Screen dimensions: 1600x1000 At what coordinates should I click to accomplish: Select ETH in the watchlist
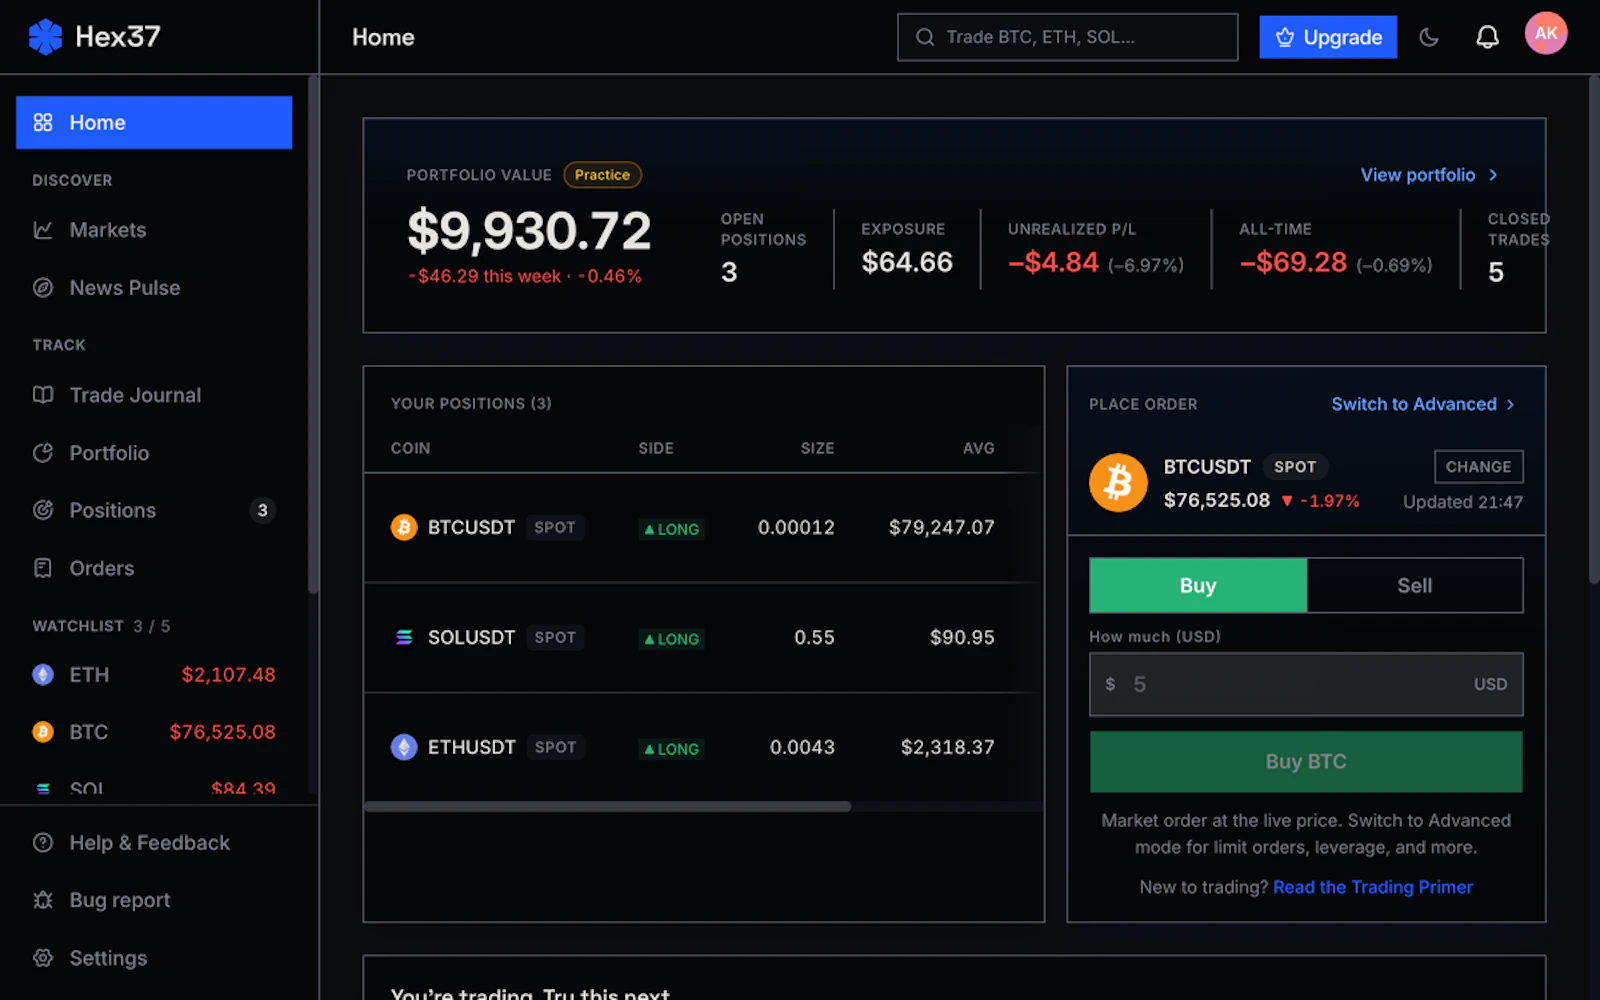click(x=154, y=675)
